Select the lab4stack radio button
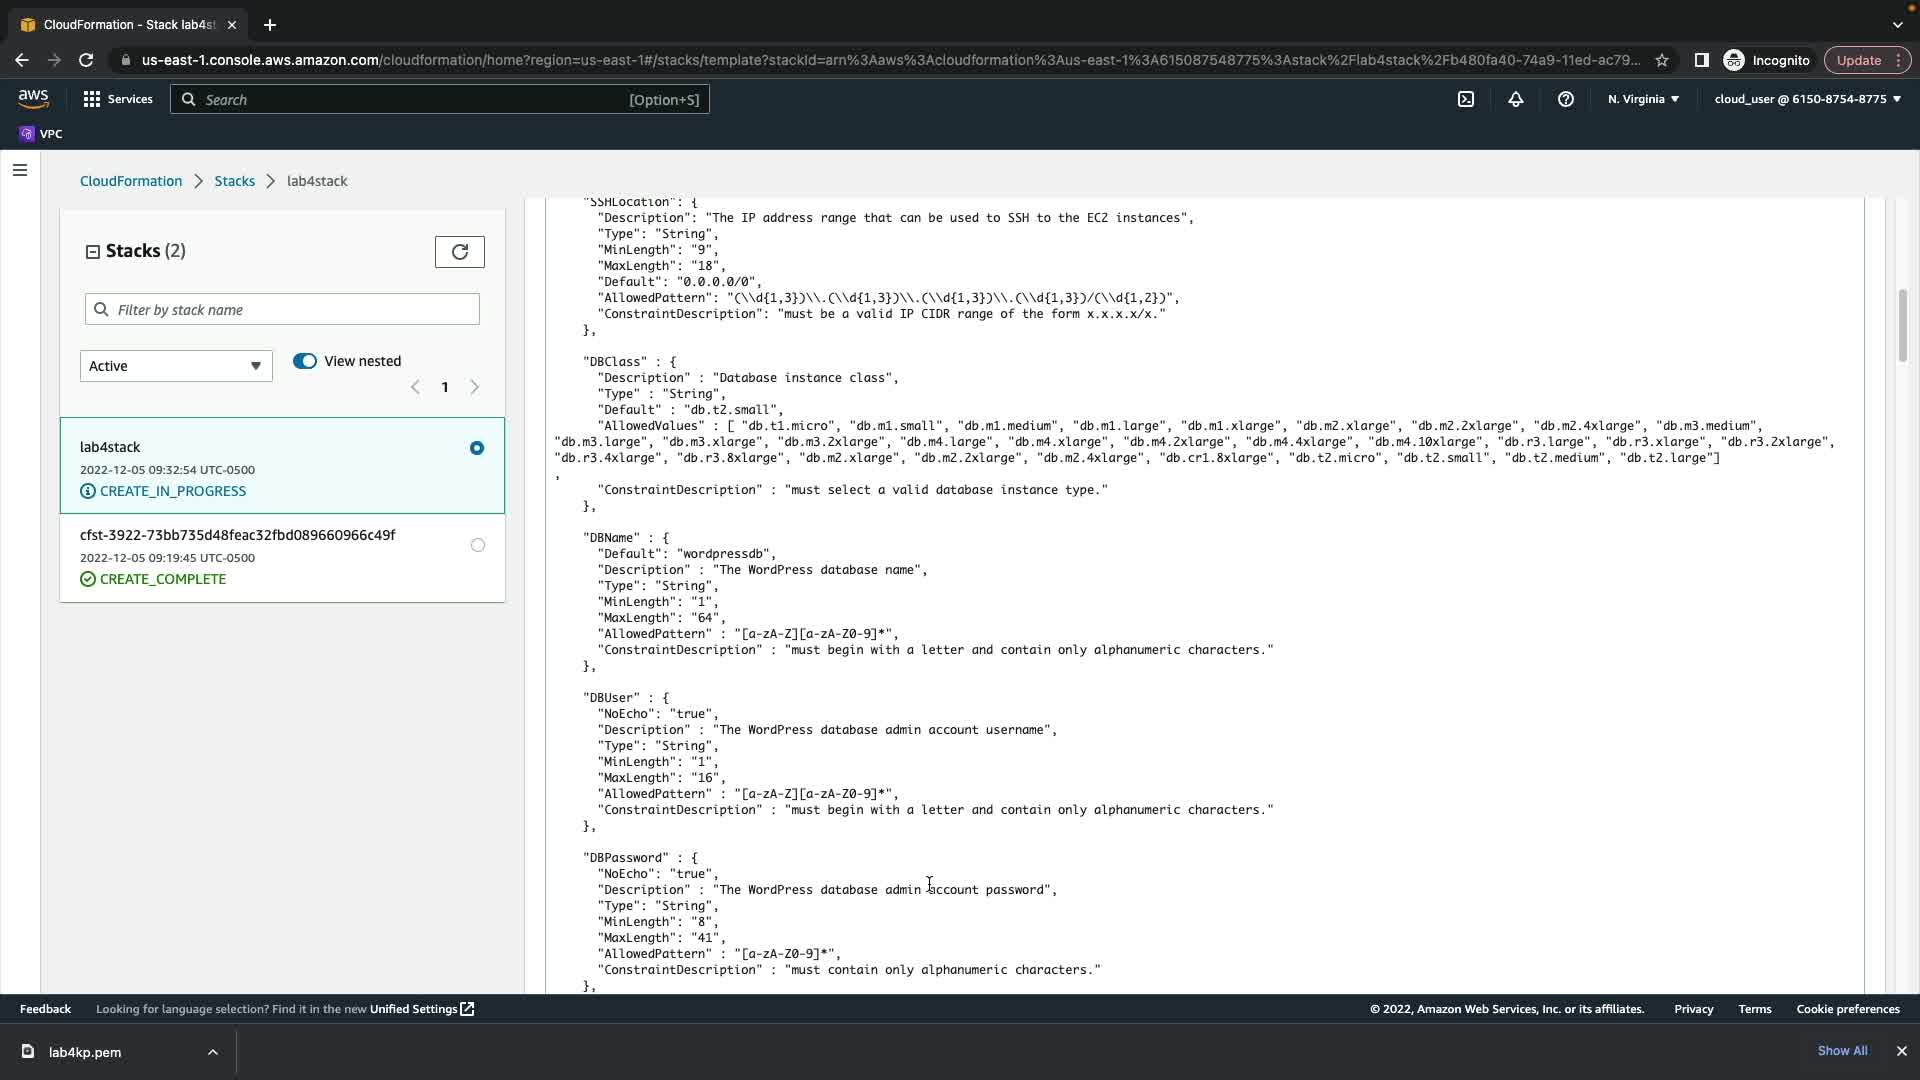Image resolution: width=1920 pixels, height=1080 pixels. [477, 448]
